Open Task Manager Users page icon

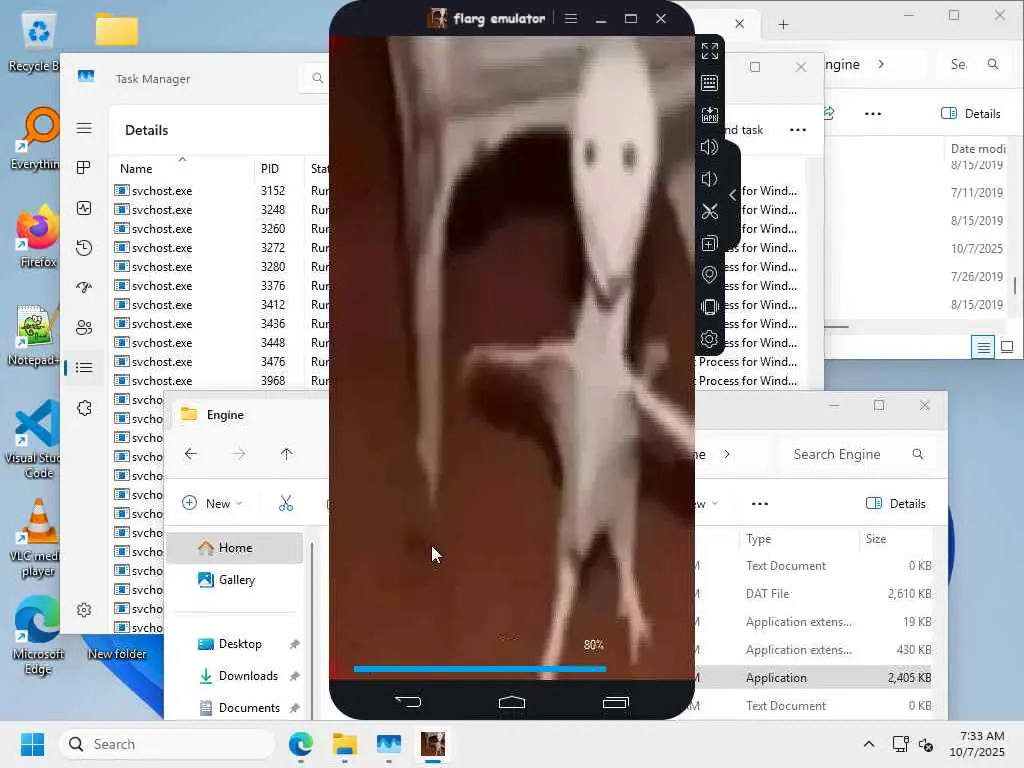[x=84, y=327]
